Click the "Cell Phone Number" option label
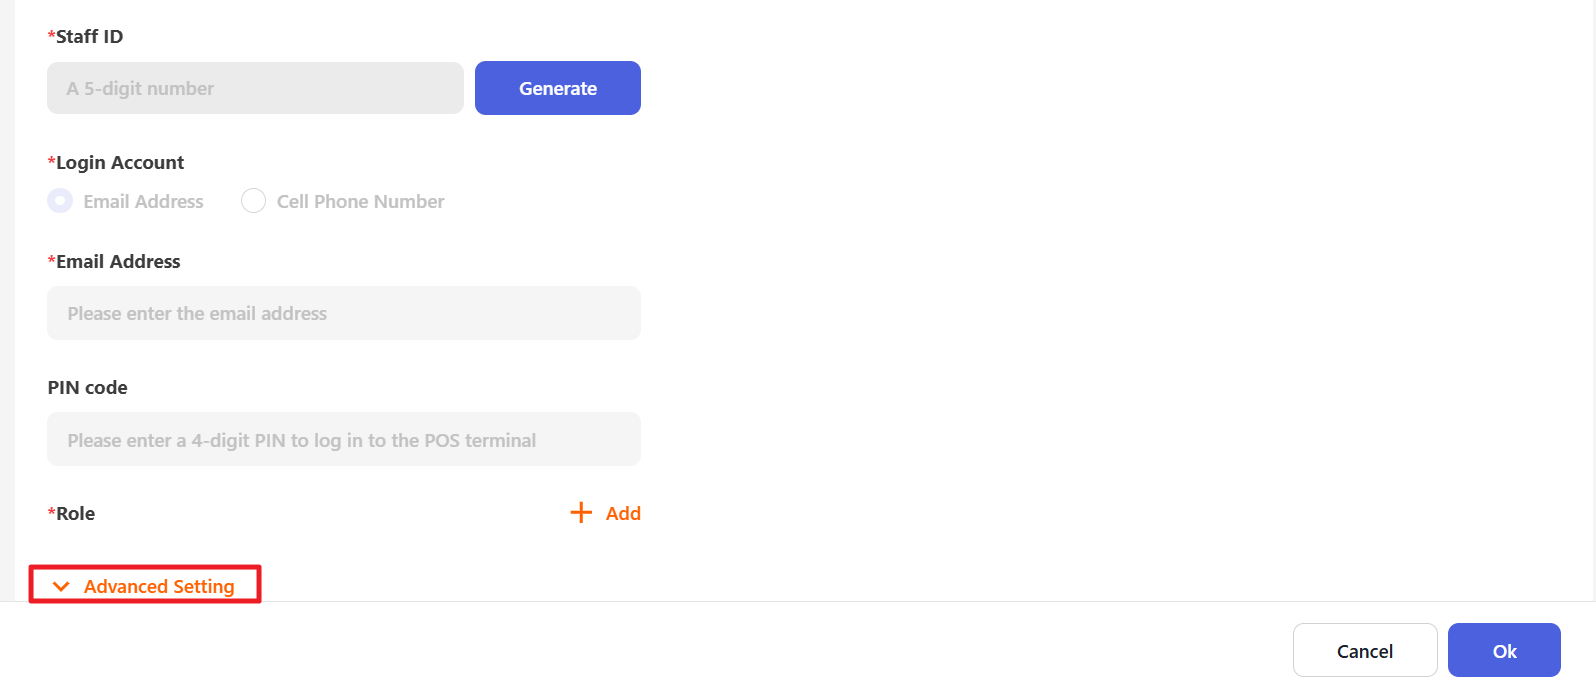The width and height of the screenshot is (1596, 678). [360, 202]
